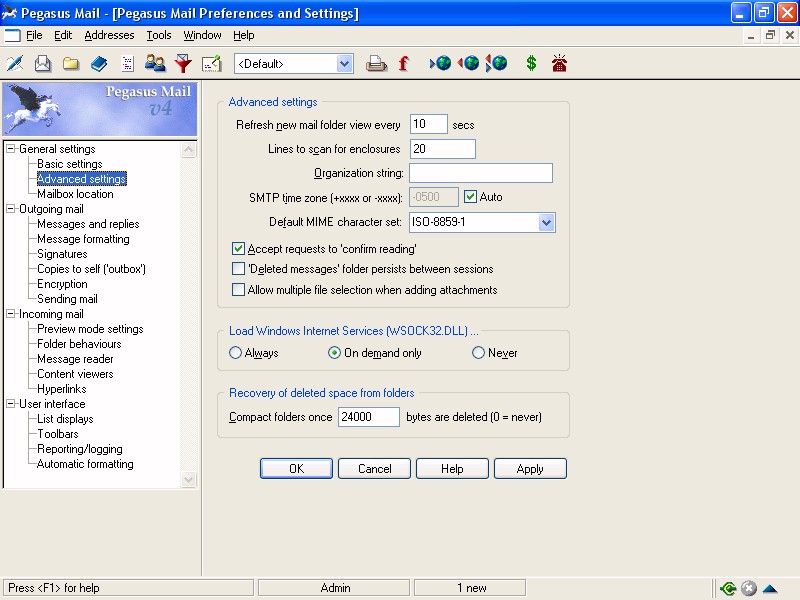Click the Organization string input field
The image size is (800, 600).
(x=481, y=173)
